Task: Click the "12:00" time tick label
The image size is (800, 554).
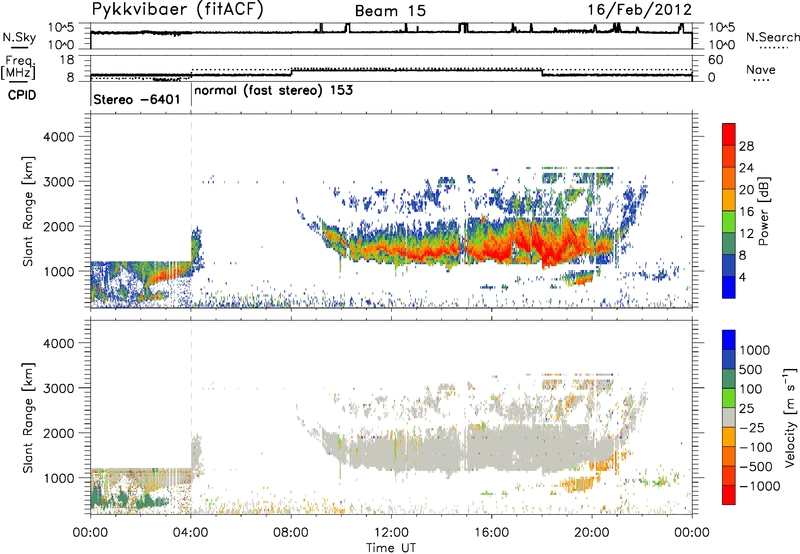Action: tap(391, 533)
